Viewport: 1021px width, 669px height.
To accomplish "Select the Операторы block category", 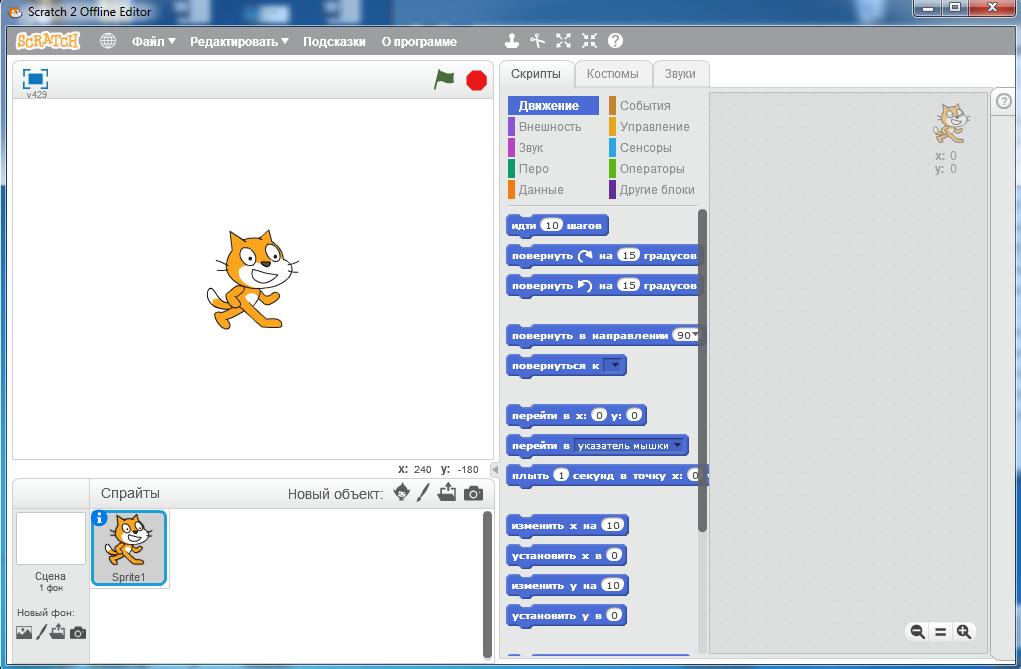I will click(x=652, y=168).
